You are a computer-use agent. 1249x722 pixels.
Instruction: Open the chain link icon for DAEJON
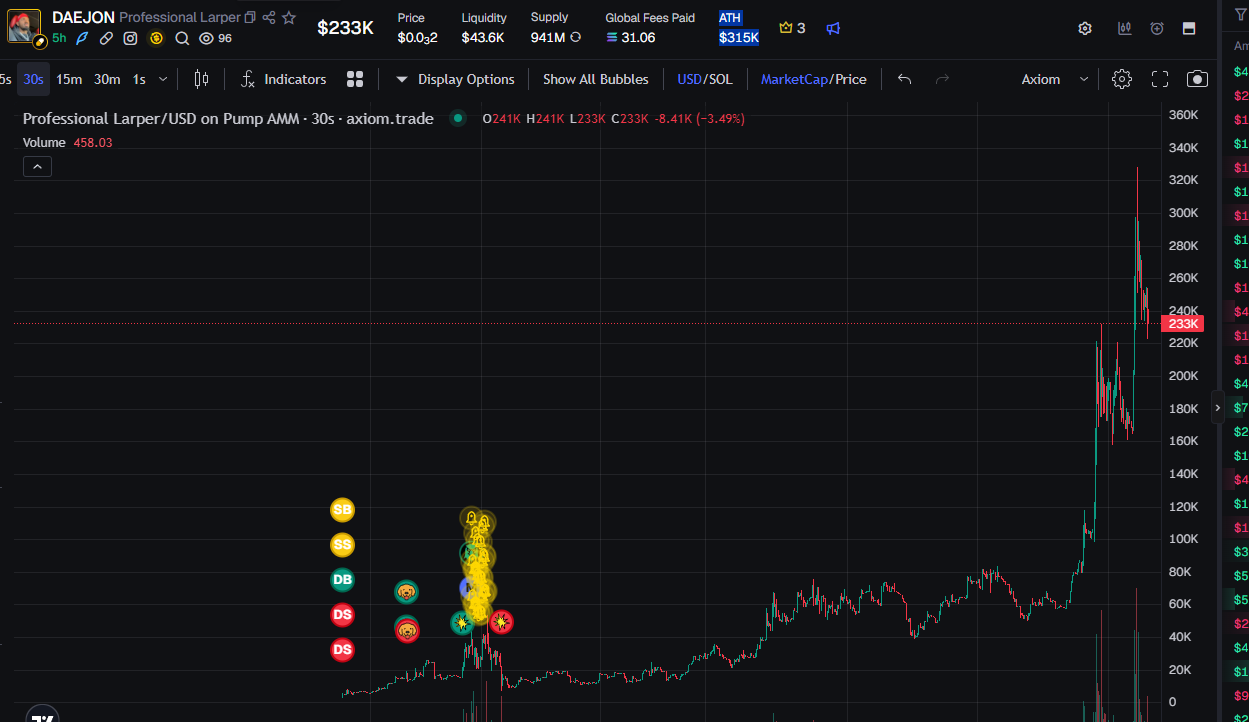click(106, 38)
